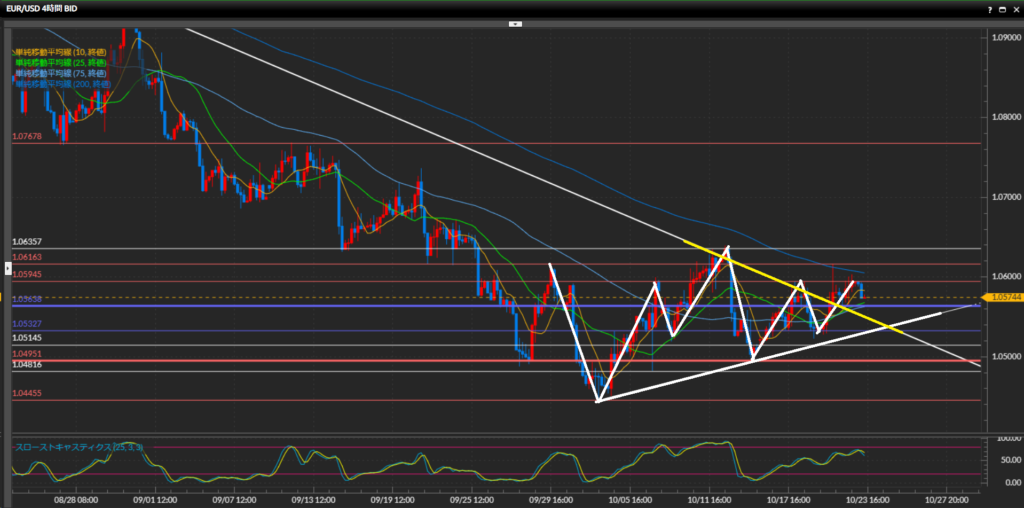Expand the top toolbar dropdown arrow
This screenshot has height=508, width=1024.
tap(514, 24)
